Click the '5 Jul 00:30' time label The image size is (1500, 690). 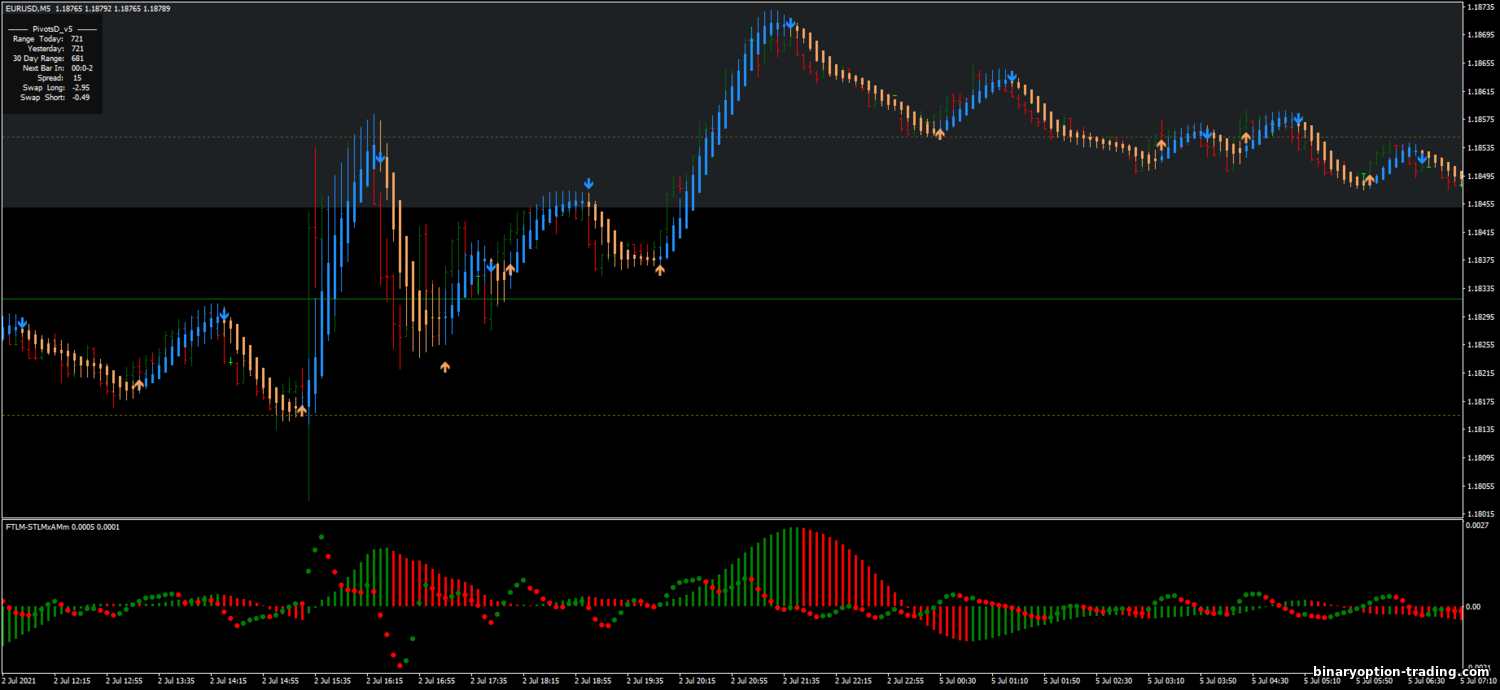tap(957, 681)
